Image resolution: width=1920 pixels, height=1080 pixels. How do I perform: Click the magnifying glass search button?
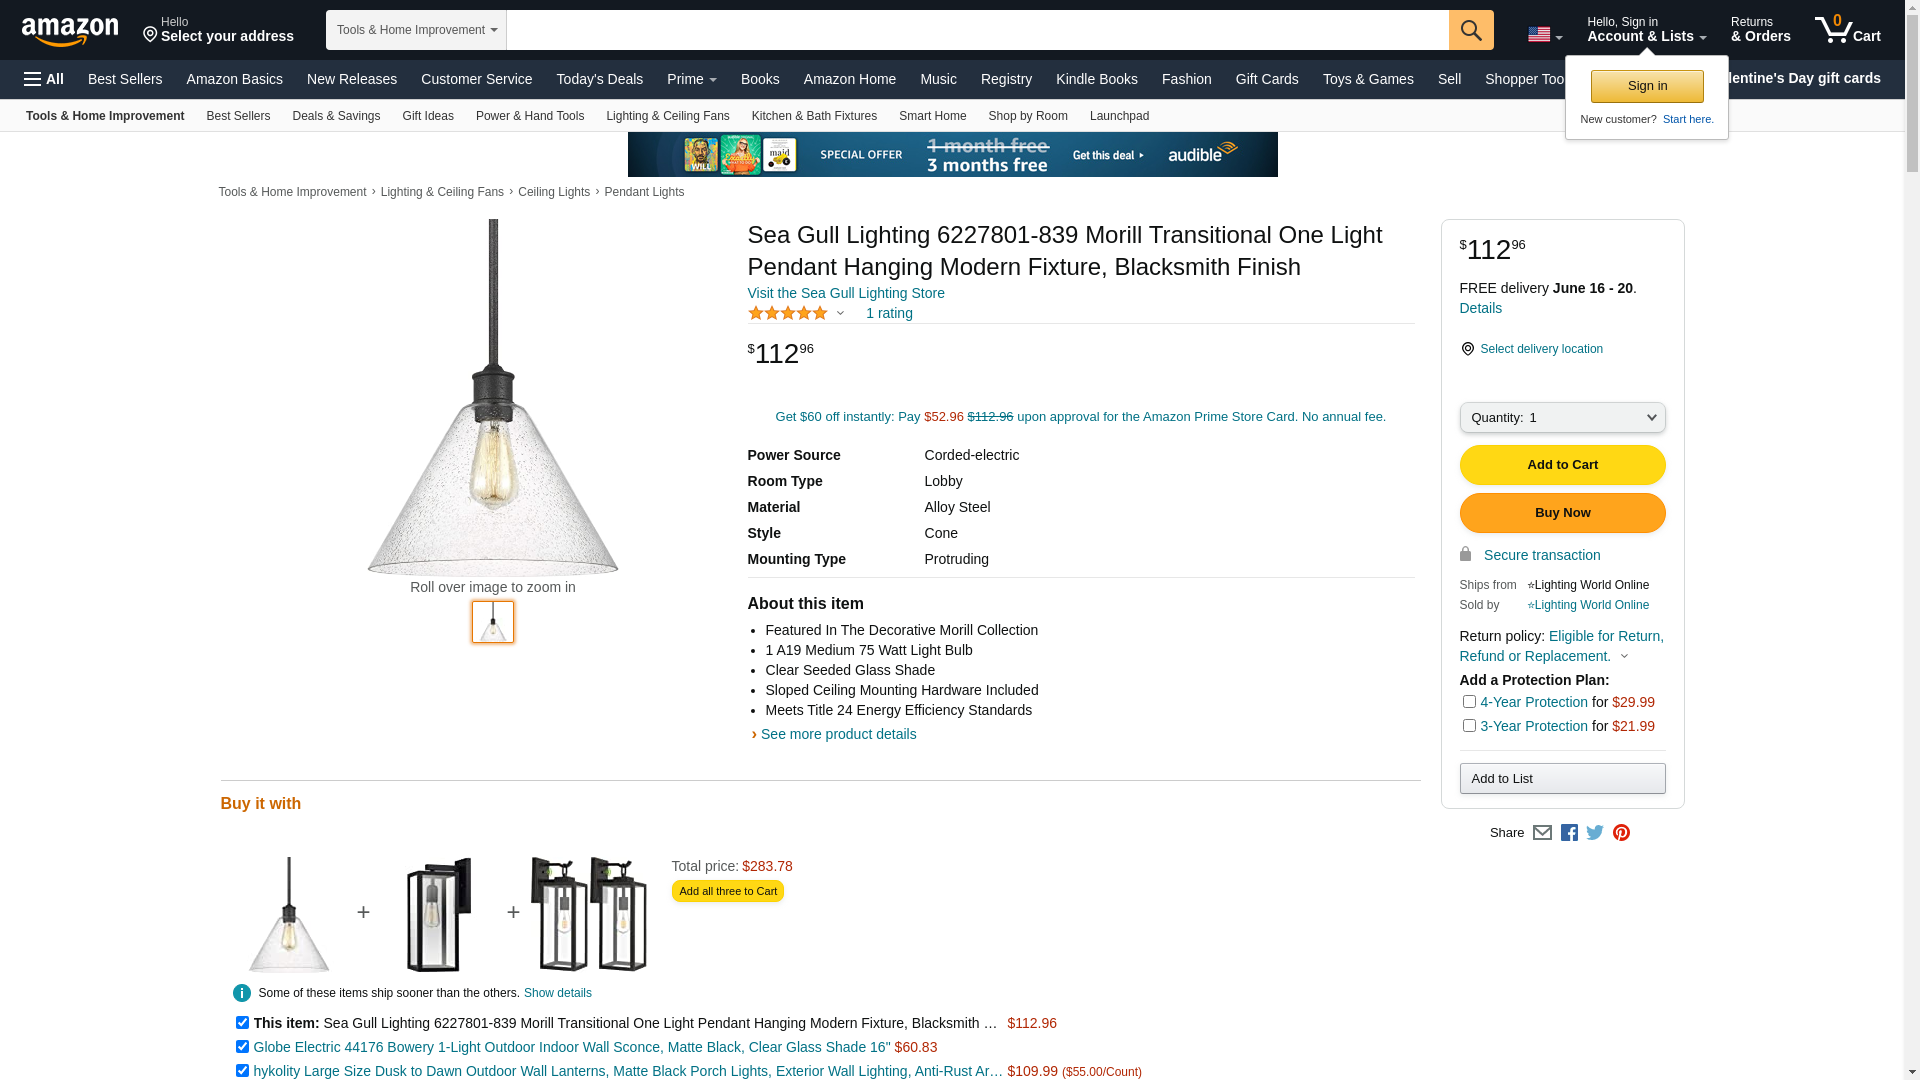(x=1470, y=30)
